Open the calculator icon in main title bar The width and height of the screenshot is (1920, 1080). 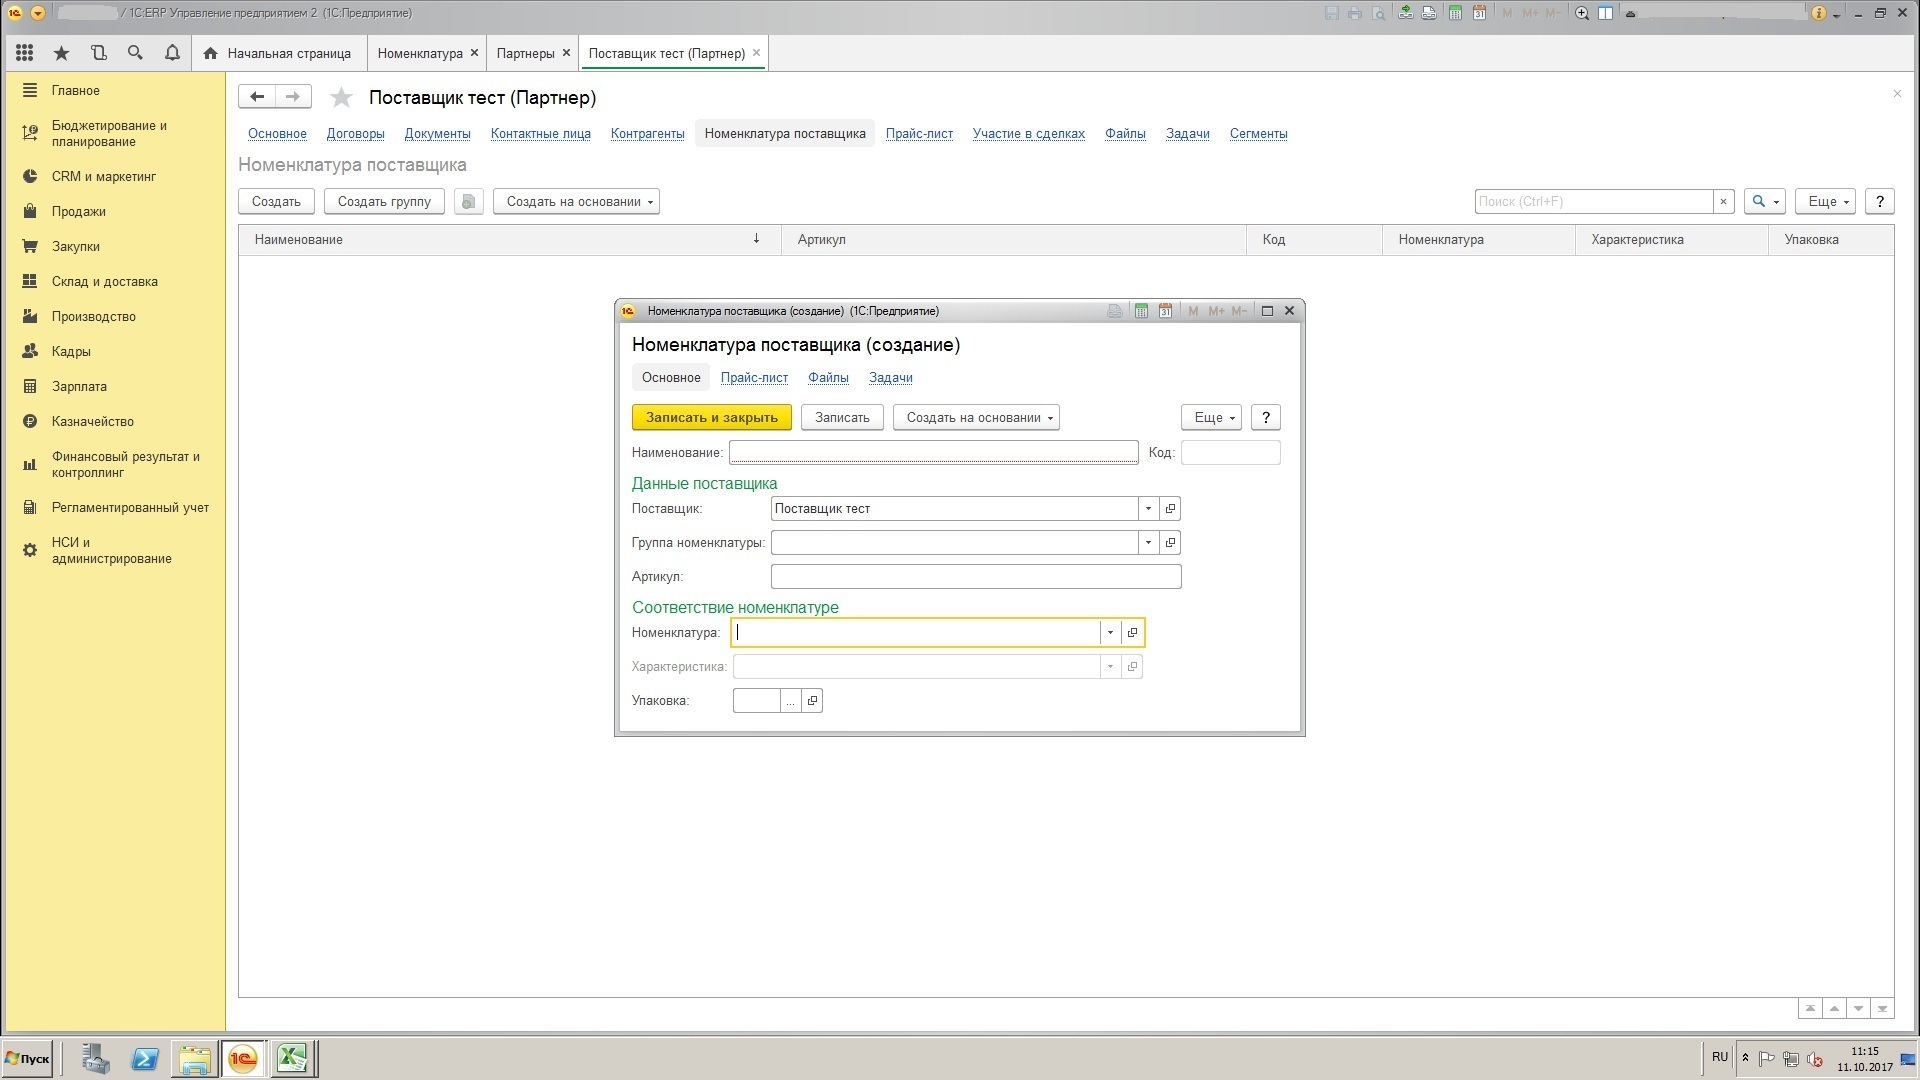pyautogui.click(x=1455, y=13)
